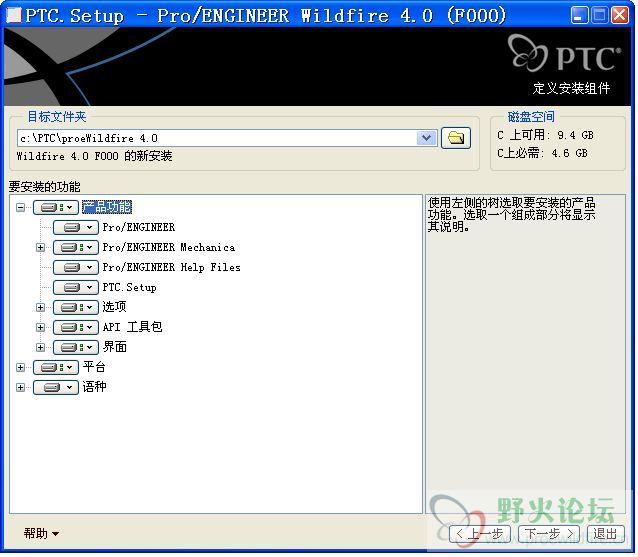Viewport: 638px width, 557px height.
Task: Click the PTC.Setup title bar icon
Action: pyautogui.click(x=14, y=15)
